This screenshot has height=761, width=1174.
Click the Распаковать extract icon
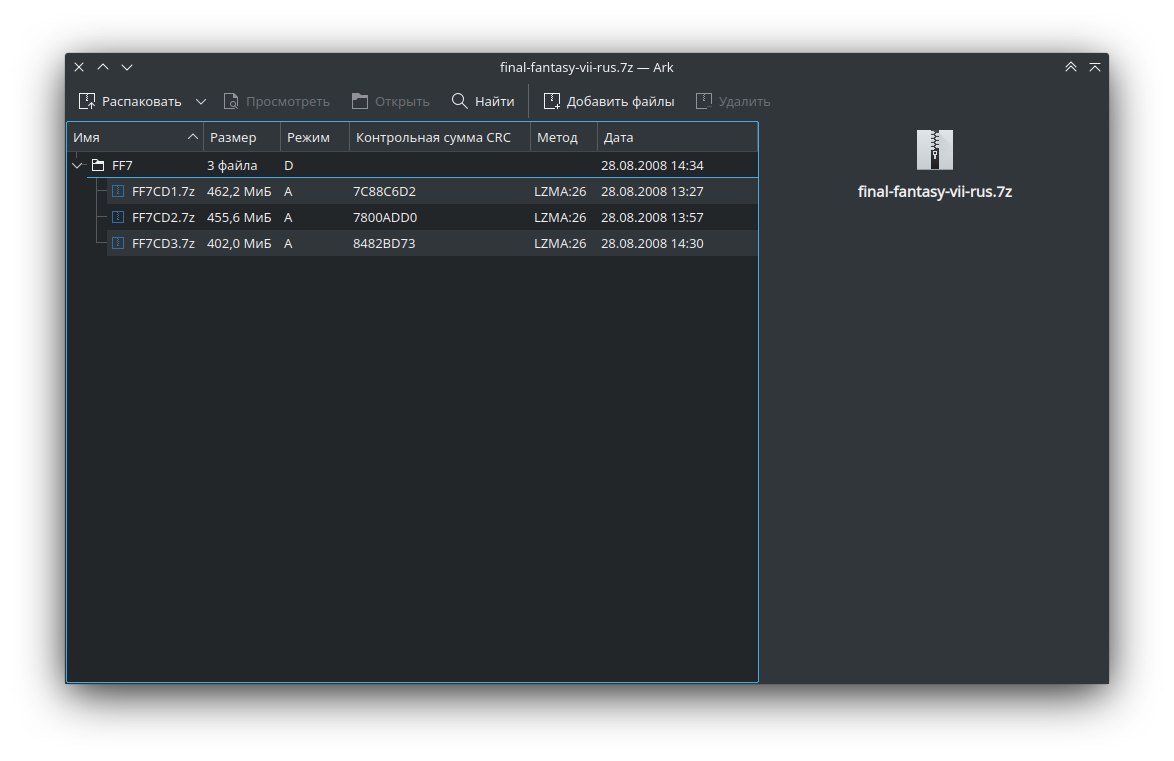87,101
